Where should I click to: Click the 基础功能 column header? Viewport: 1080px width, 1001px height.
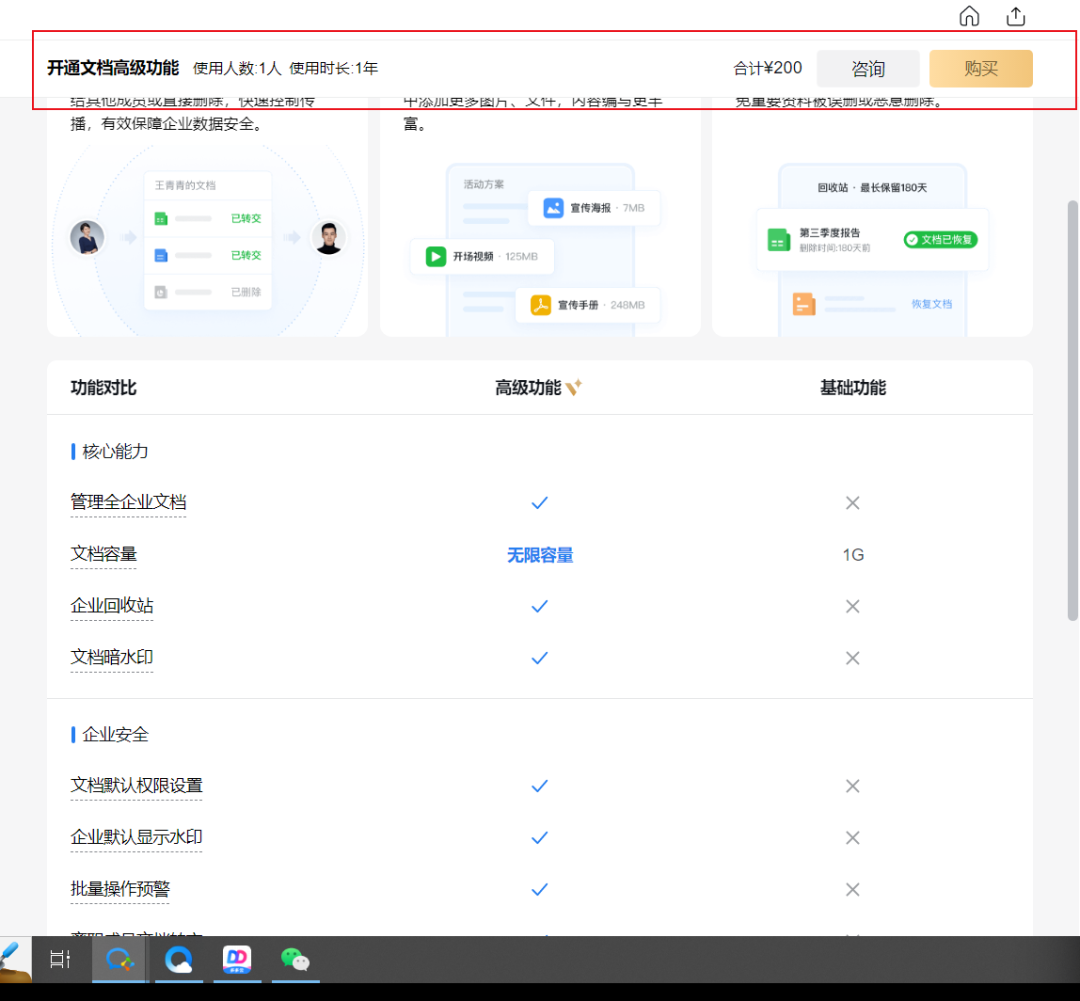point(853,388)
